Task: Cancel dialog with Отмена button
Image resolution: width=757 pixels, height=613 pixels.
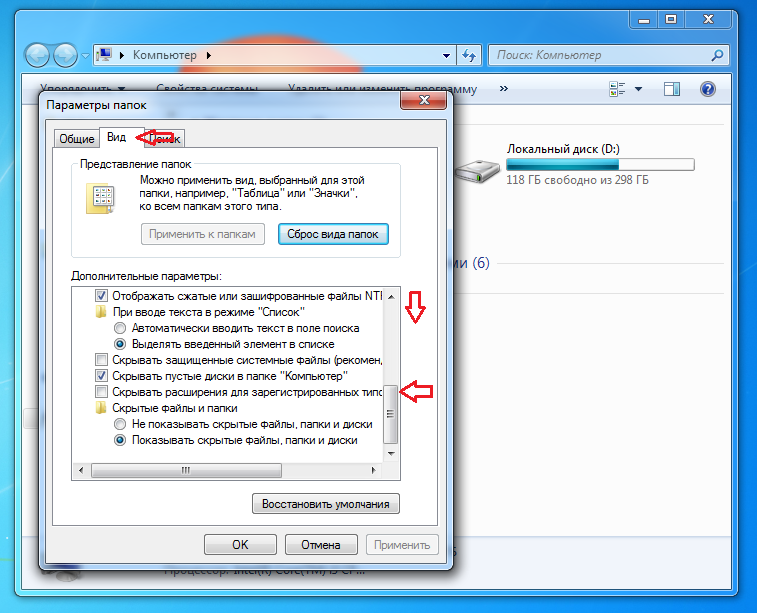Action: click(321, 545)
